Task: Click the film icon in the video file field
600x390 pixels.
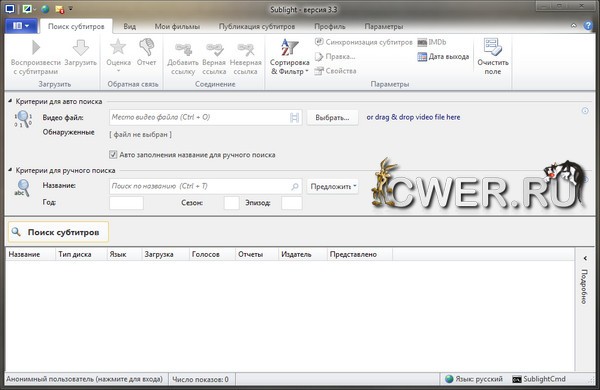Action: (294, 117)
